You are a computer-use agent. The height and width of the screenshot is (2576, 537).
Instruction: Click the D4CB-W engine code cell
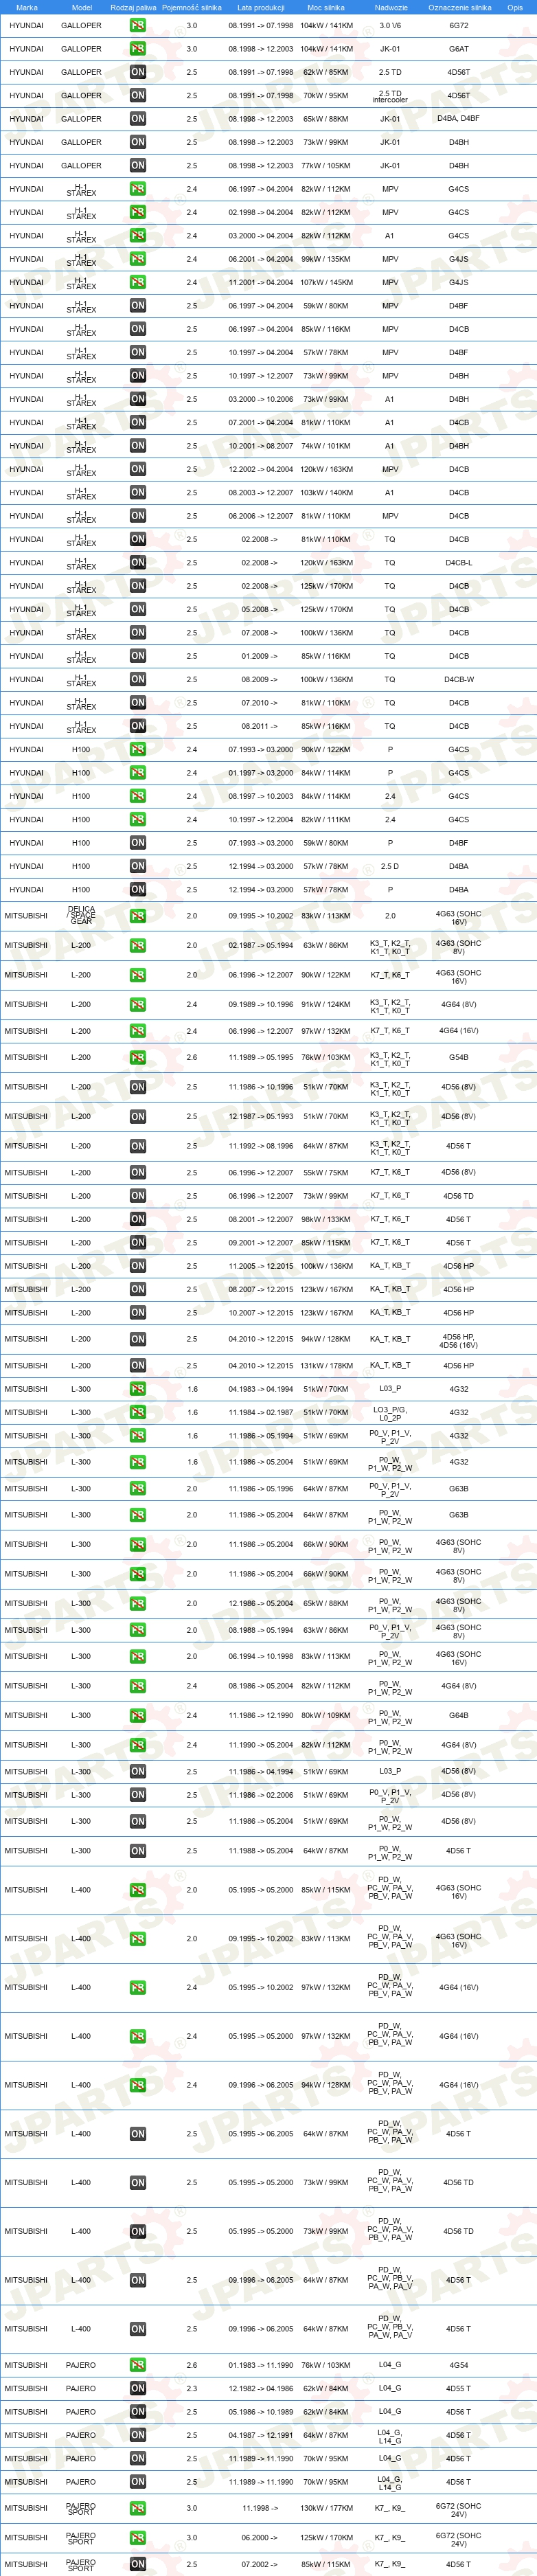coord(458,680)
